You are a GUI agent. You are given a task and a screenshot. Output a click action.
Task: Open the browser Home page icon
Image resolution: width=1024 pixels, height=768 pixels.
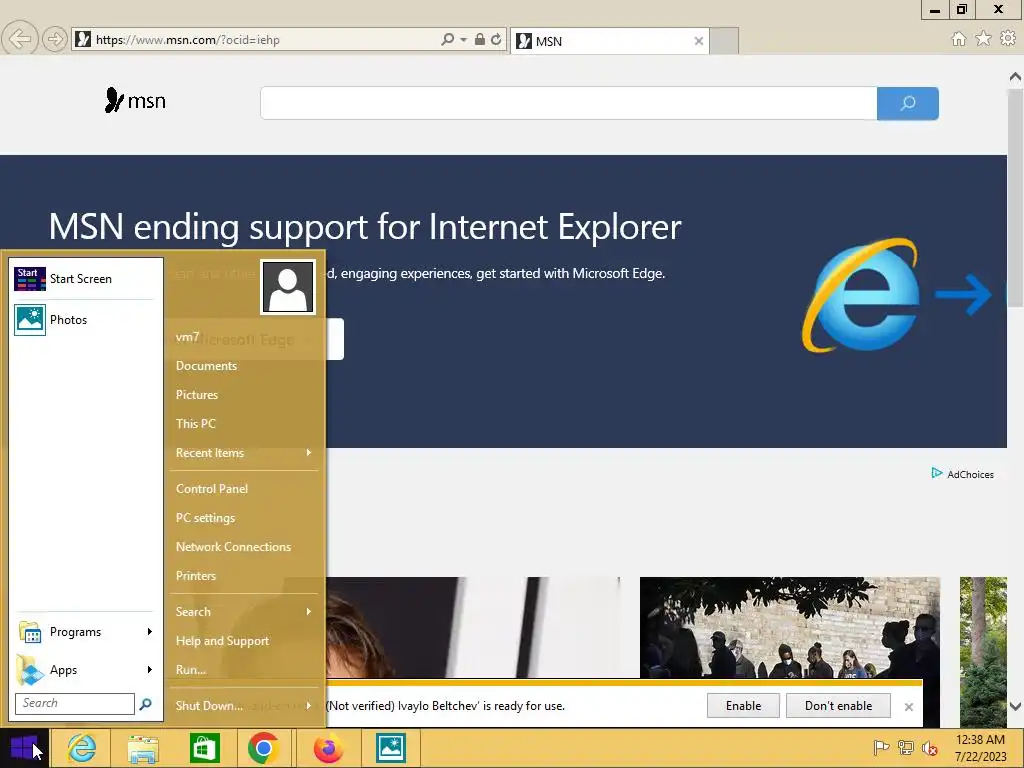[x=958, y=39]
